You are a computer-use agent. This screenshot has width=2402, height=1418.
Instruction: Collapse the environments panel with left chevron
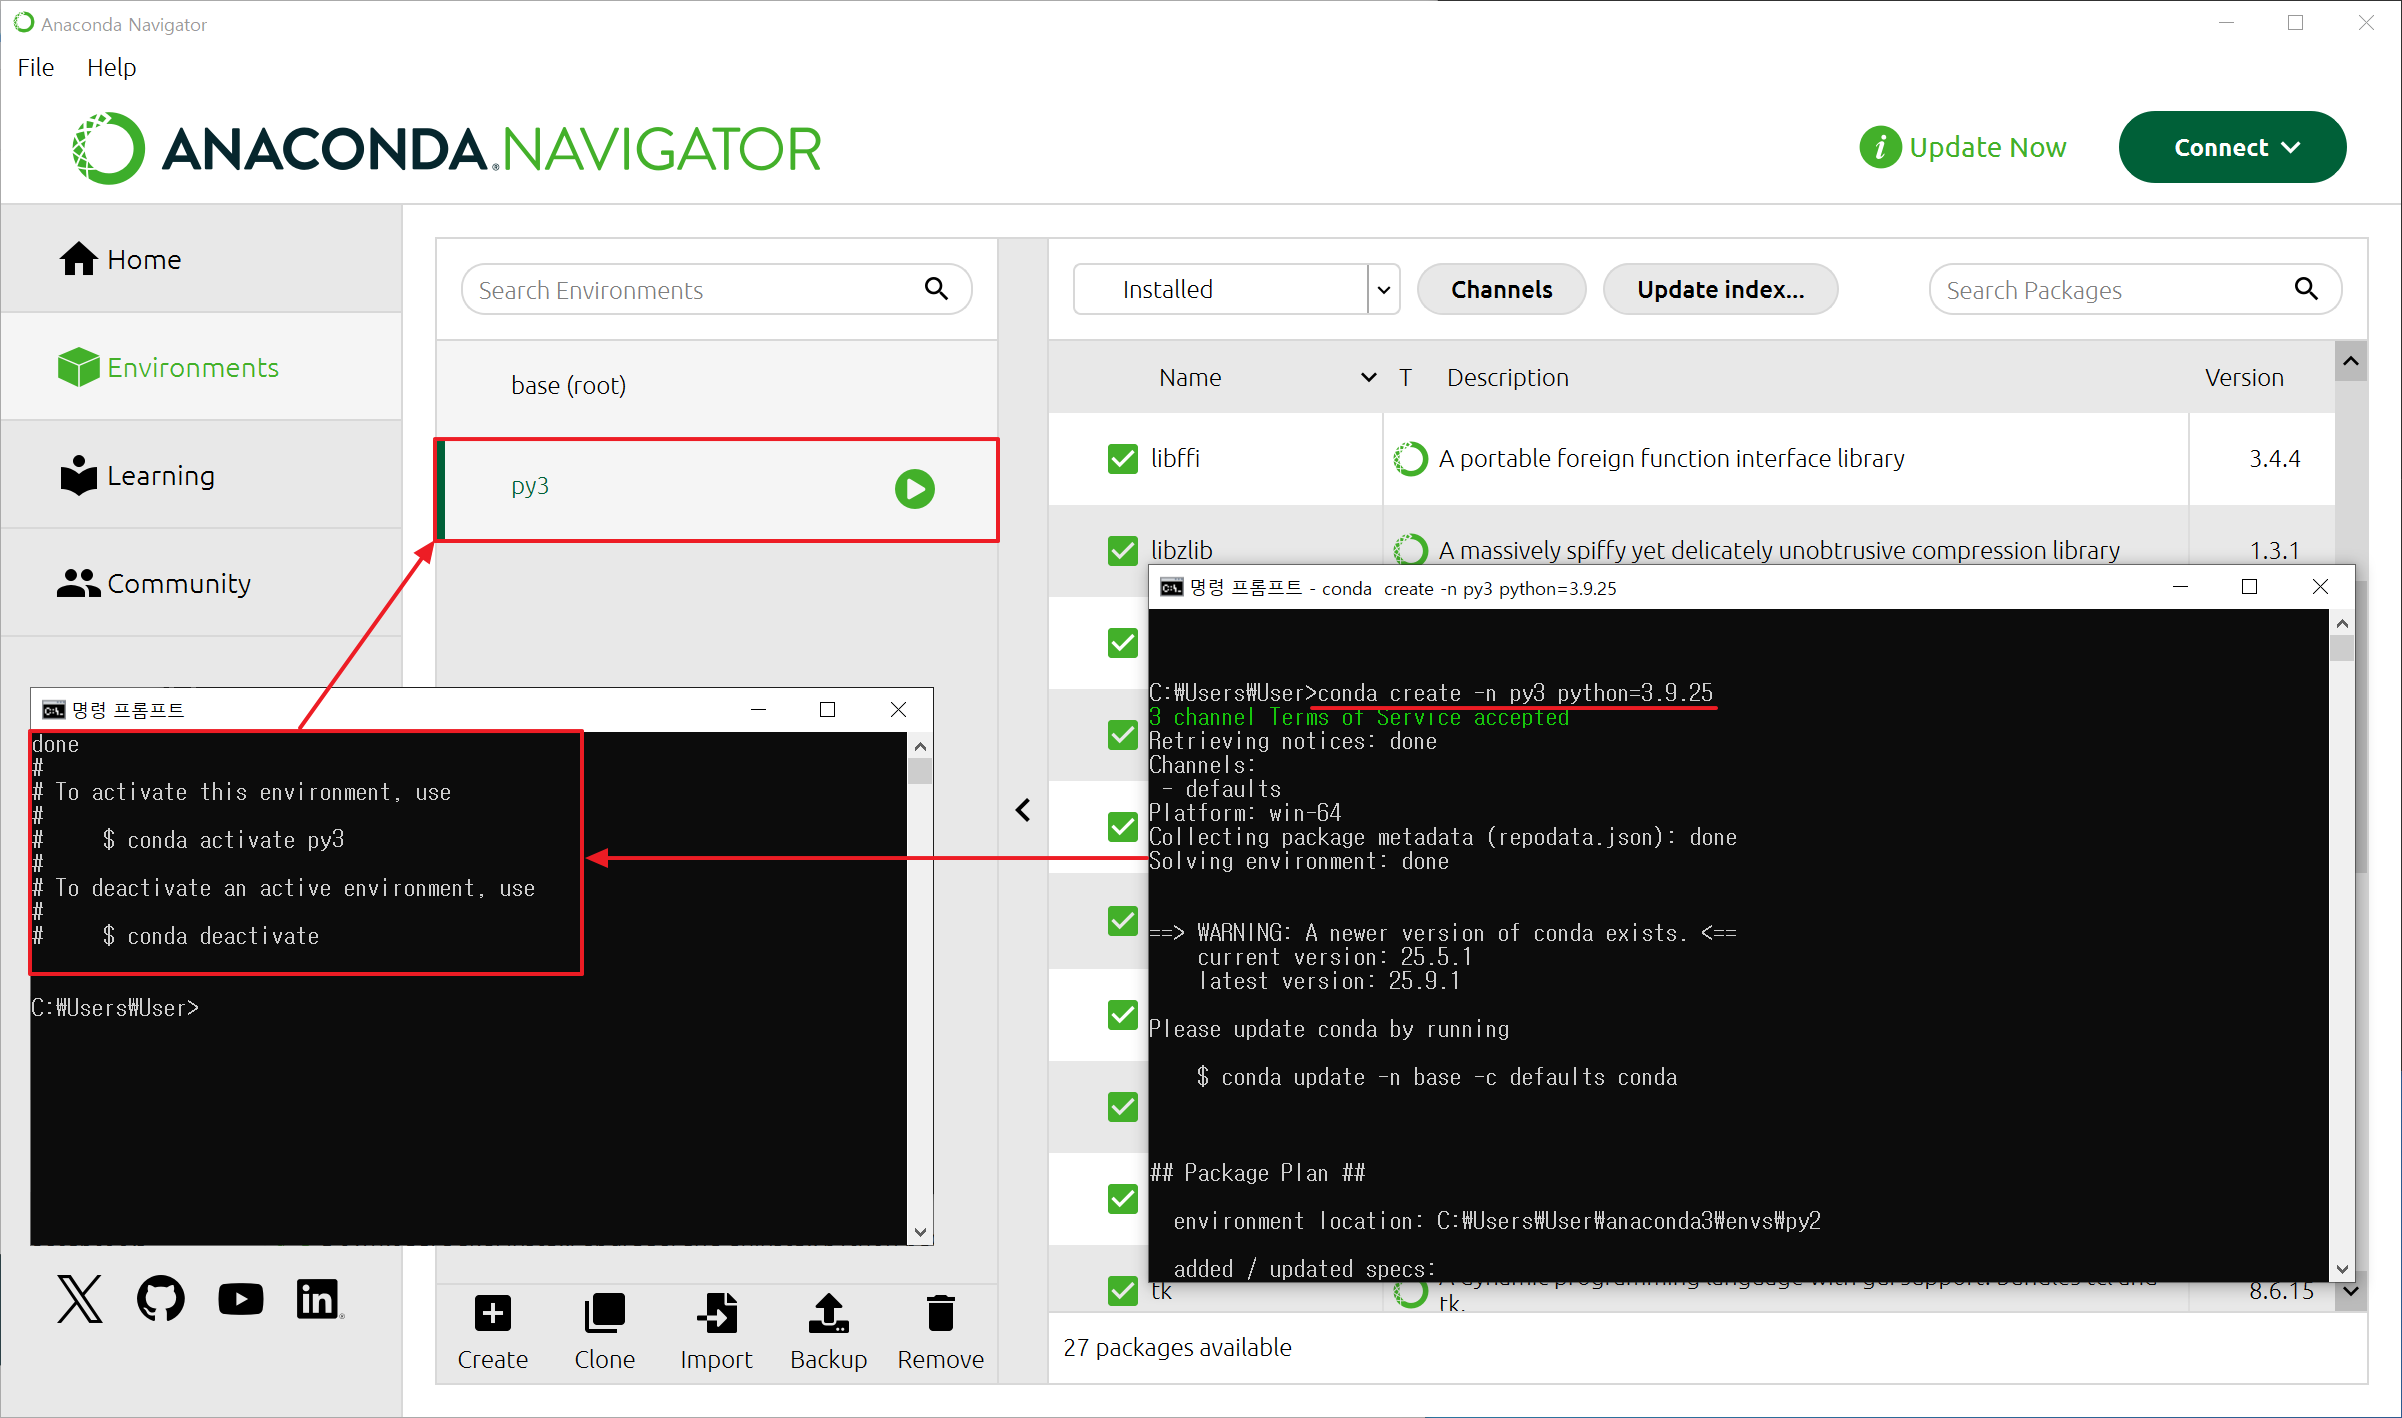[1023, 810]
